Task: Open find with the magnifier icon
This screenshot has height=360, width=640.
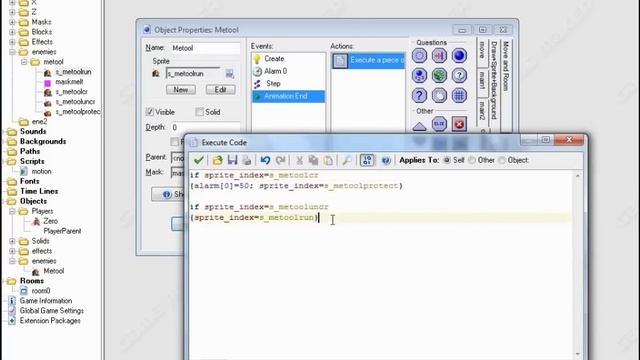Action: click(x=347, y=160)
